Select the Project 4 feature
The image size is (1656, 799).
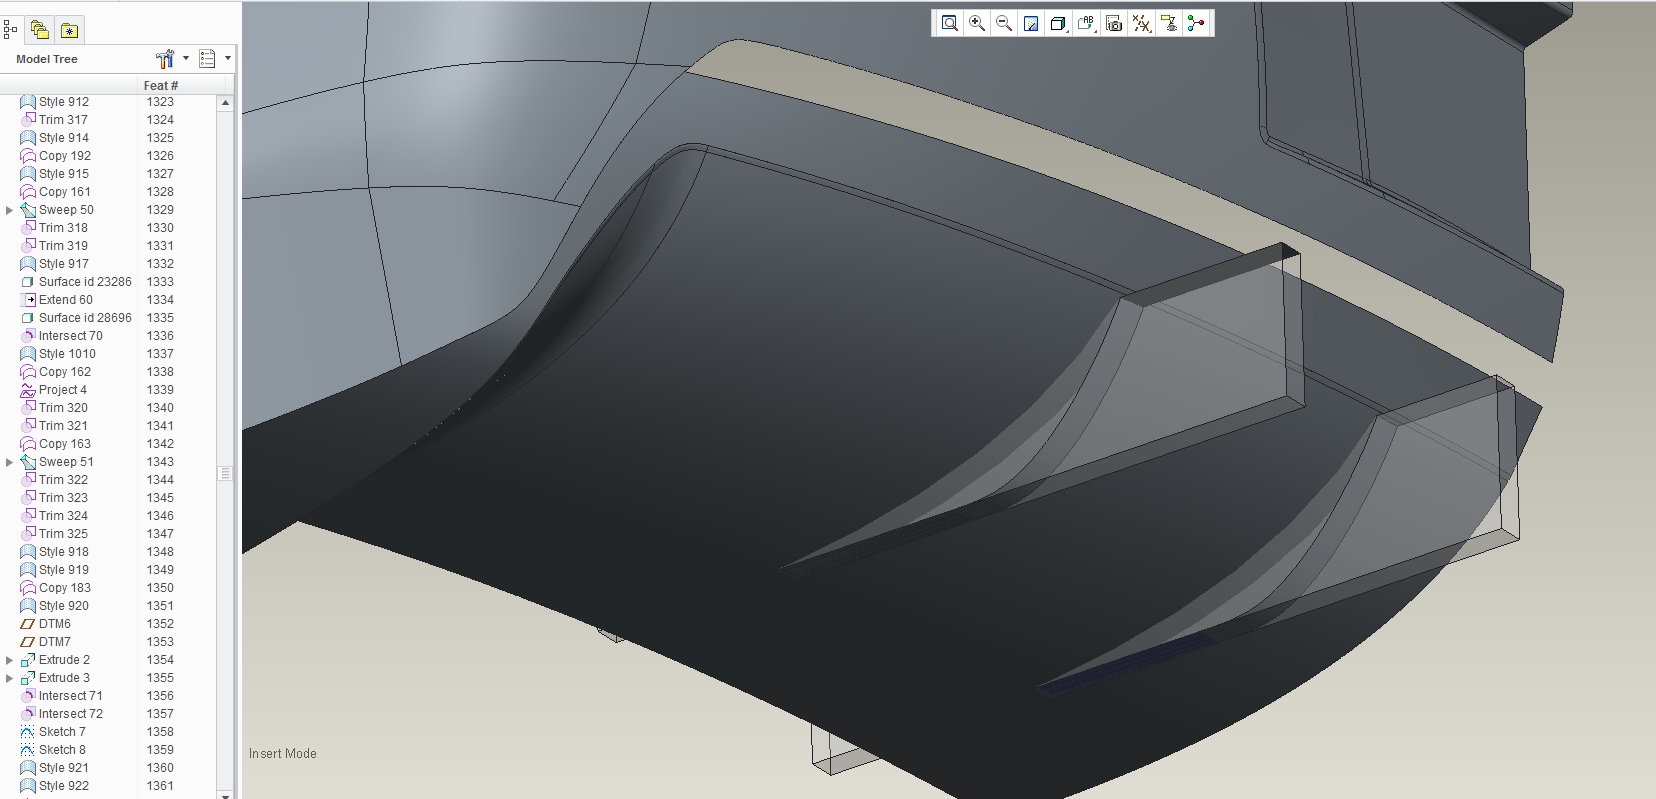click(x=63, y=390)
